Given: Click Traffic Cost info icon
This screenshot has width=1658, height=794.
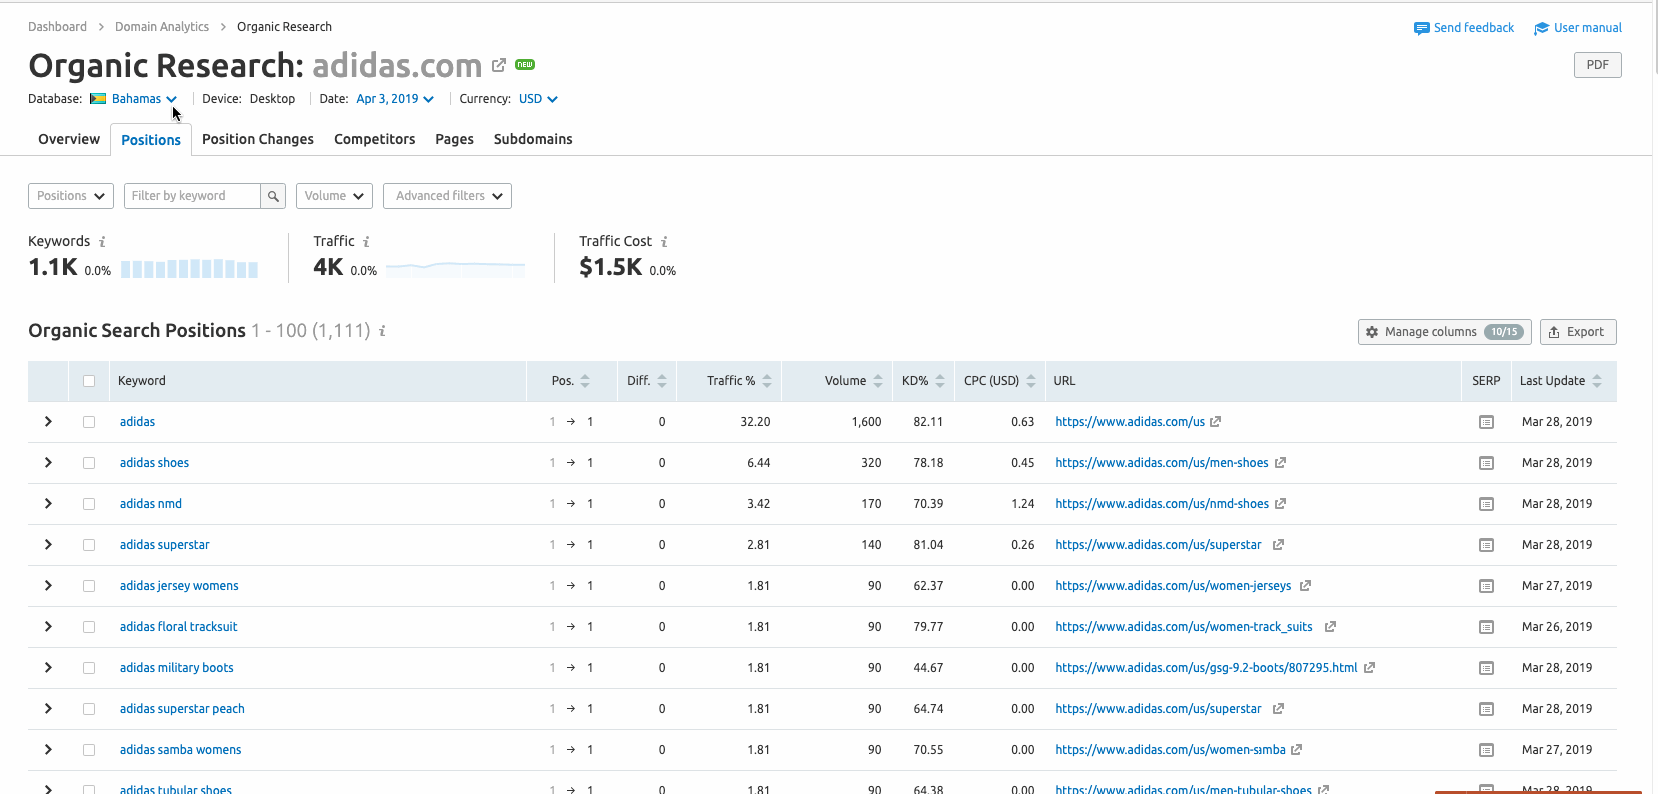Looking at the screenshot, I should pyautogui.click(x=664, y=242).
